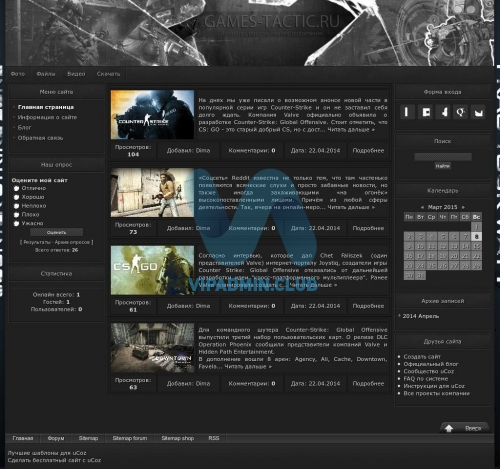Open the Фото tab in the top menu
The height and width of the screenshot is (469, 500).
[x=18, y=74]
